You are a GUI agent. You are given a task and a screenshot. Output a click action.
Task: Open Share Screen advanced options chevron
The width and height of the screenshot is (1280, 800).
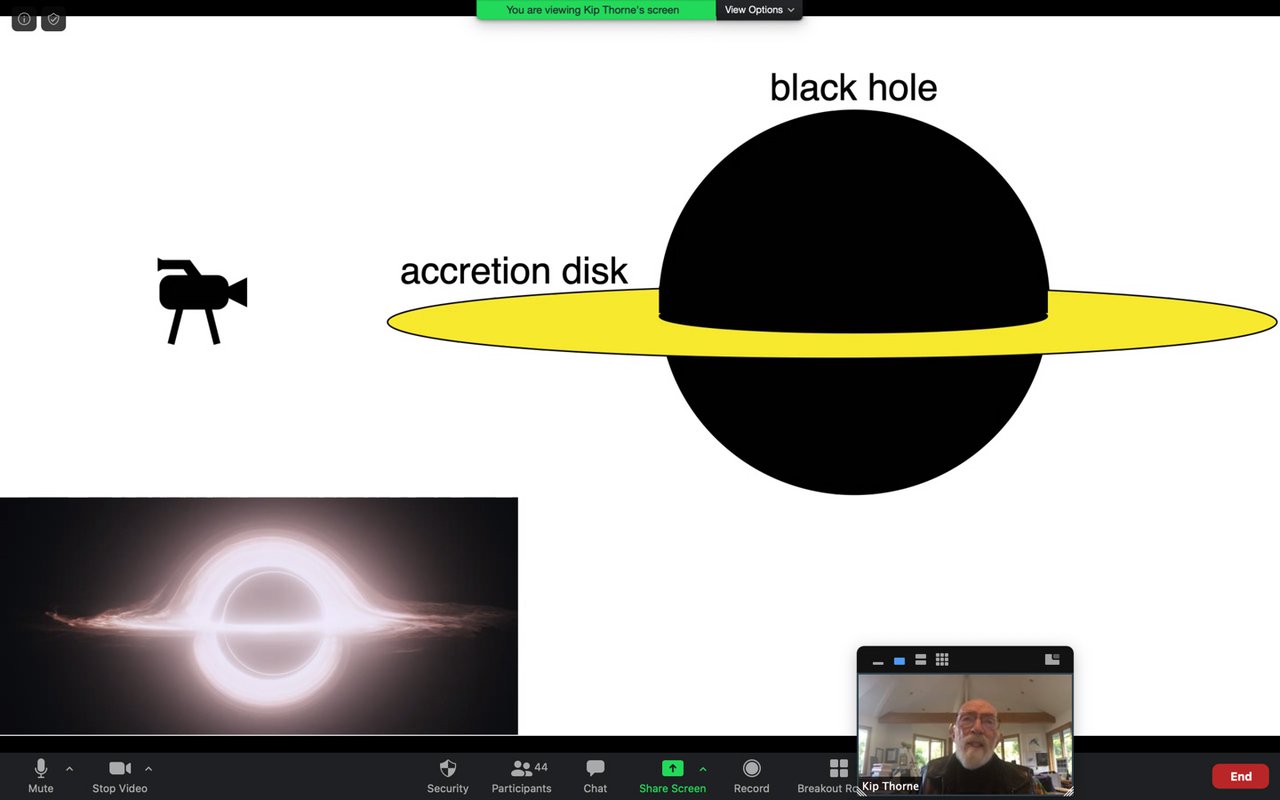point(704,768)
